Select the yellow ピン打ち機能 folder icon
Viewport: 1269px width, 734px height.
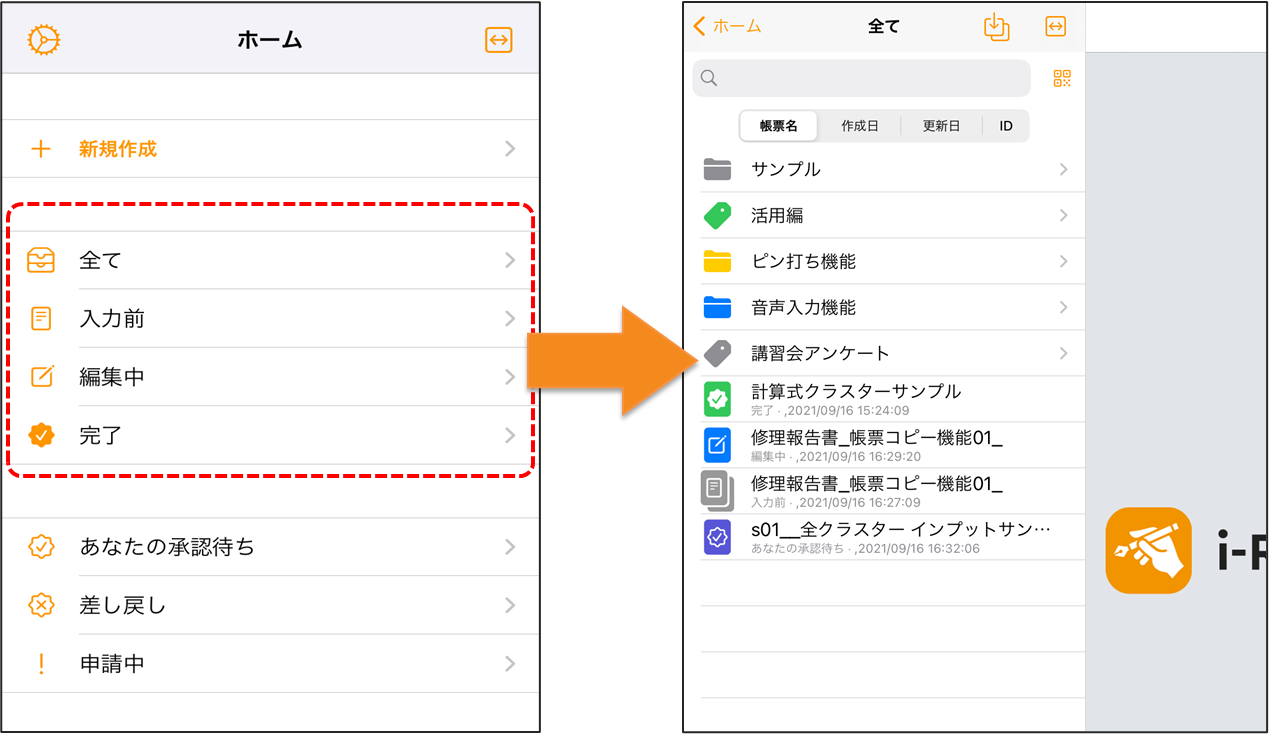coord(717,262)
